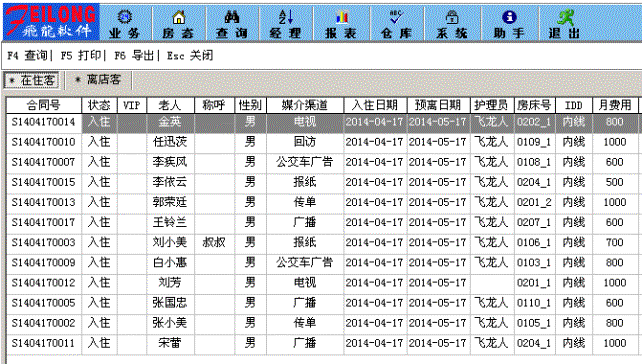Click resident name 张国忠
This screenshot has width=642, height=364.
[x=170, y=303]
